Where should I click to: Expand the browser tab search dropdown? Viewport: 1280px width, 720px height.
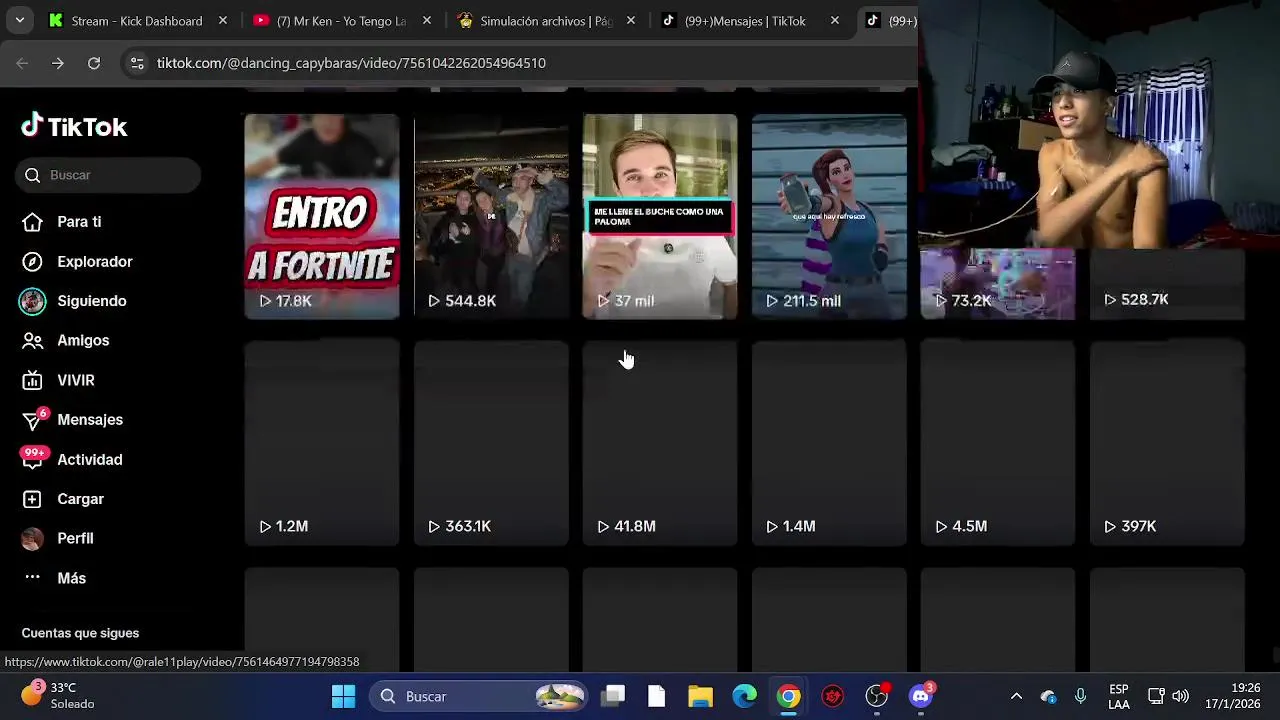20,20
